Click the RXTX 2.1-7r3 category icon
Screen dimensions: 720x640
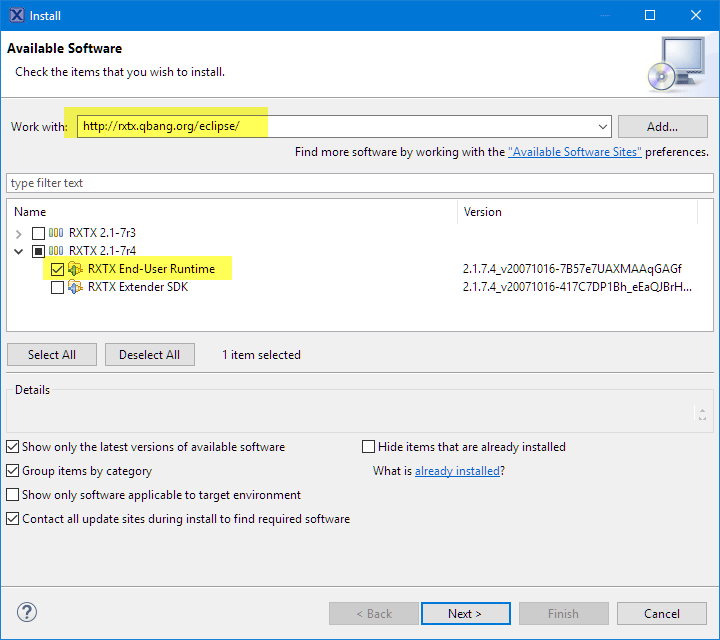click(57, 233)
